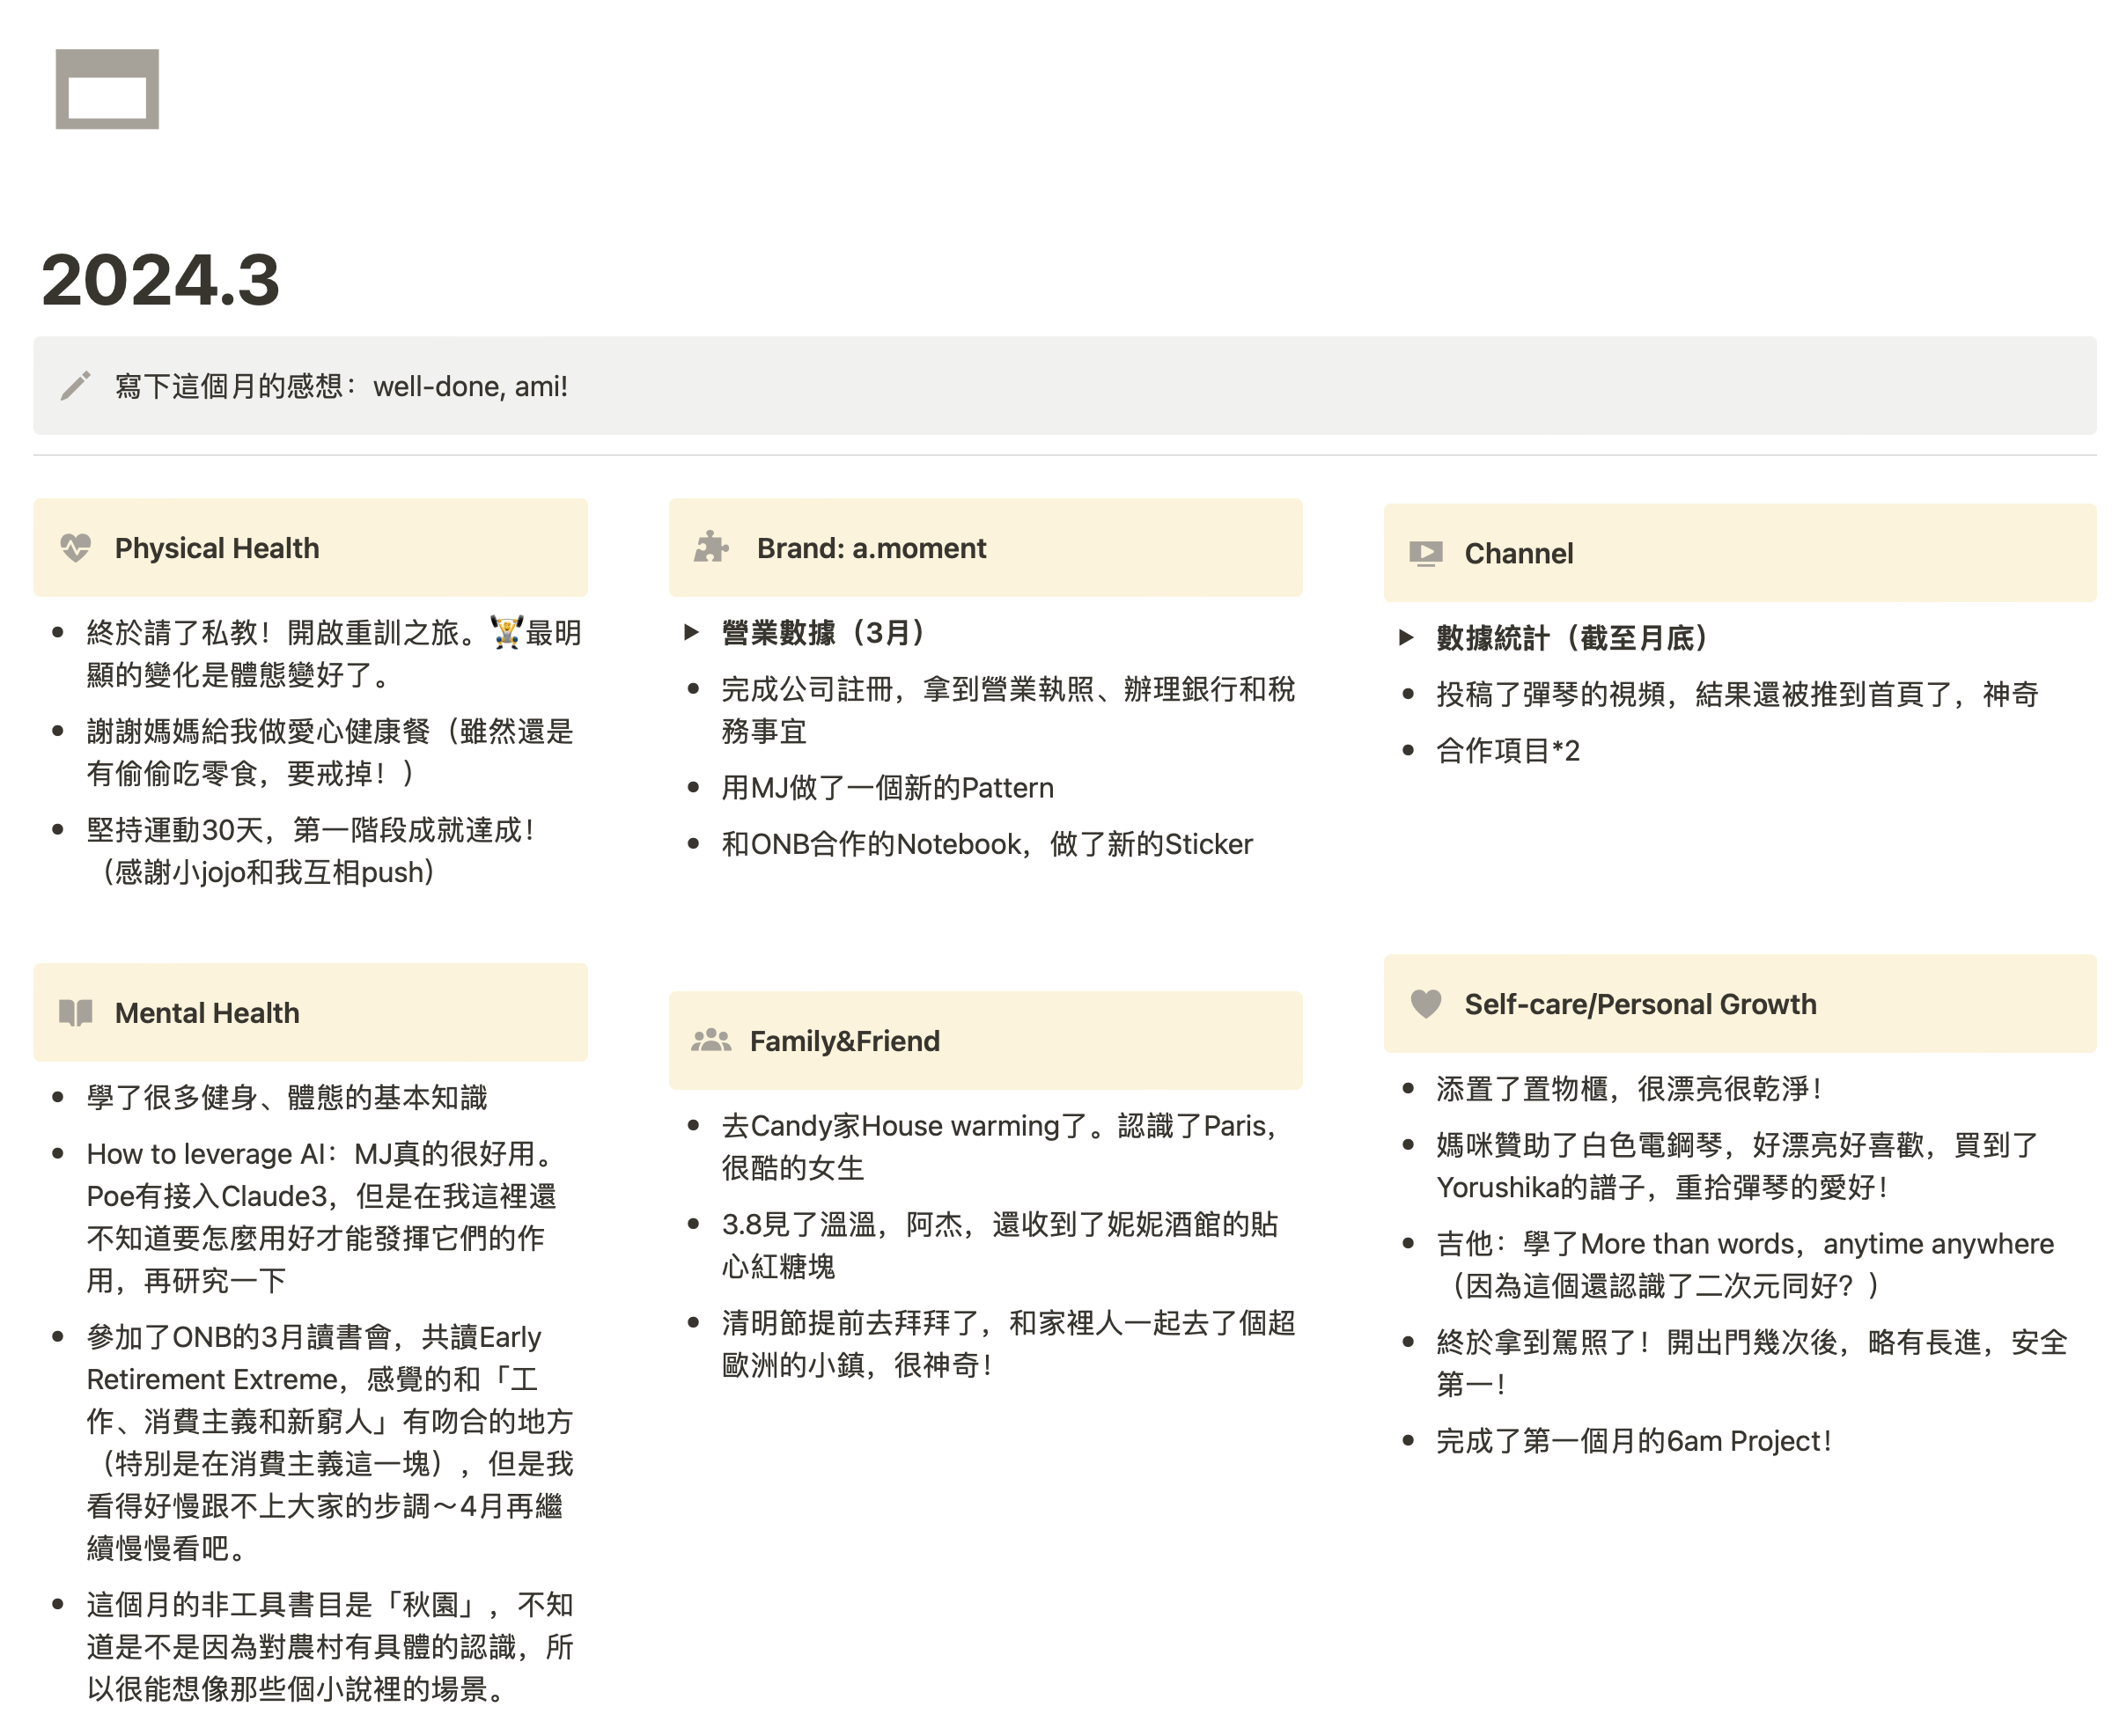Select the Brand: a.moment heading
Viewport: 2127px width, 1736px height.
(871, 548)
